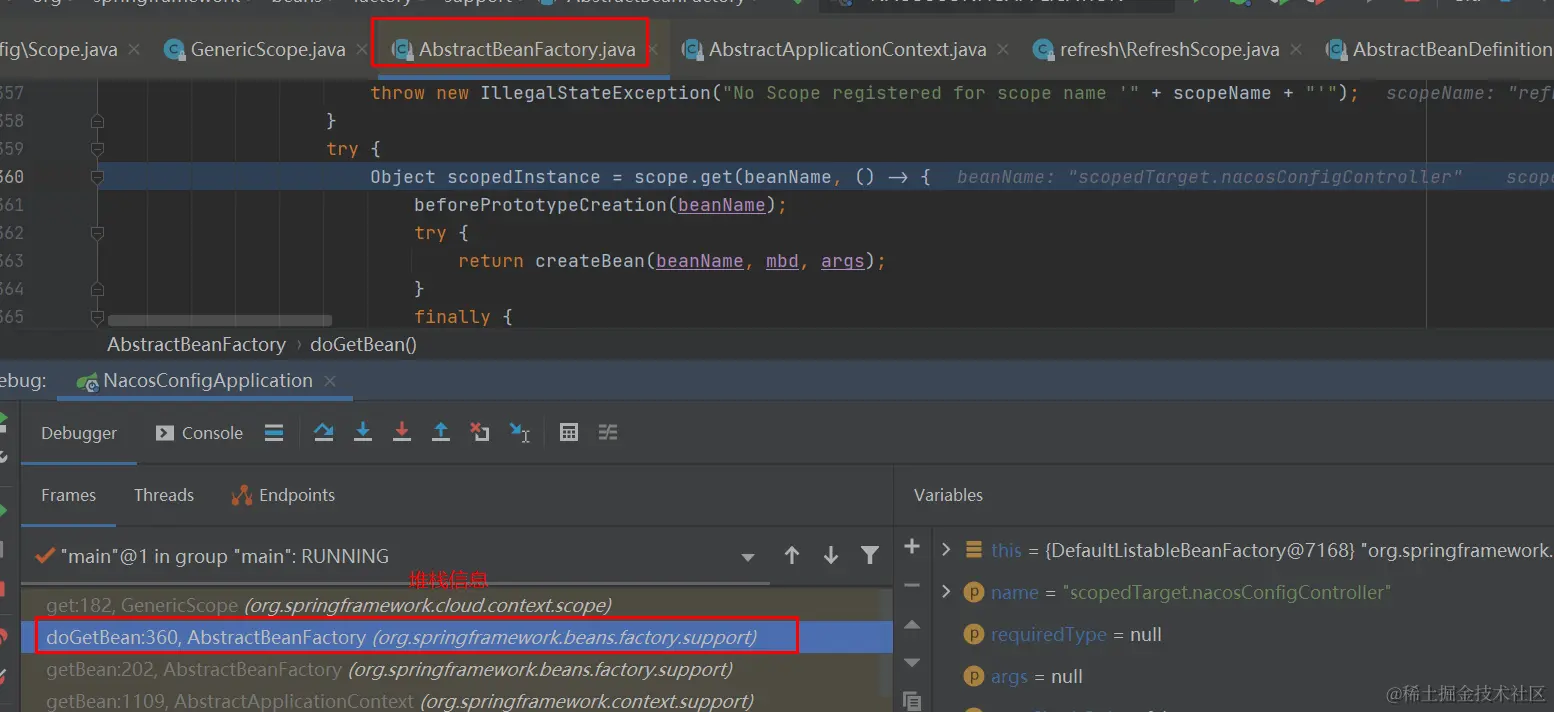Click the Step Into debugger icon
The height and width of the screenshot is (712, 1554).
pos(363,432)
